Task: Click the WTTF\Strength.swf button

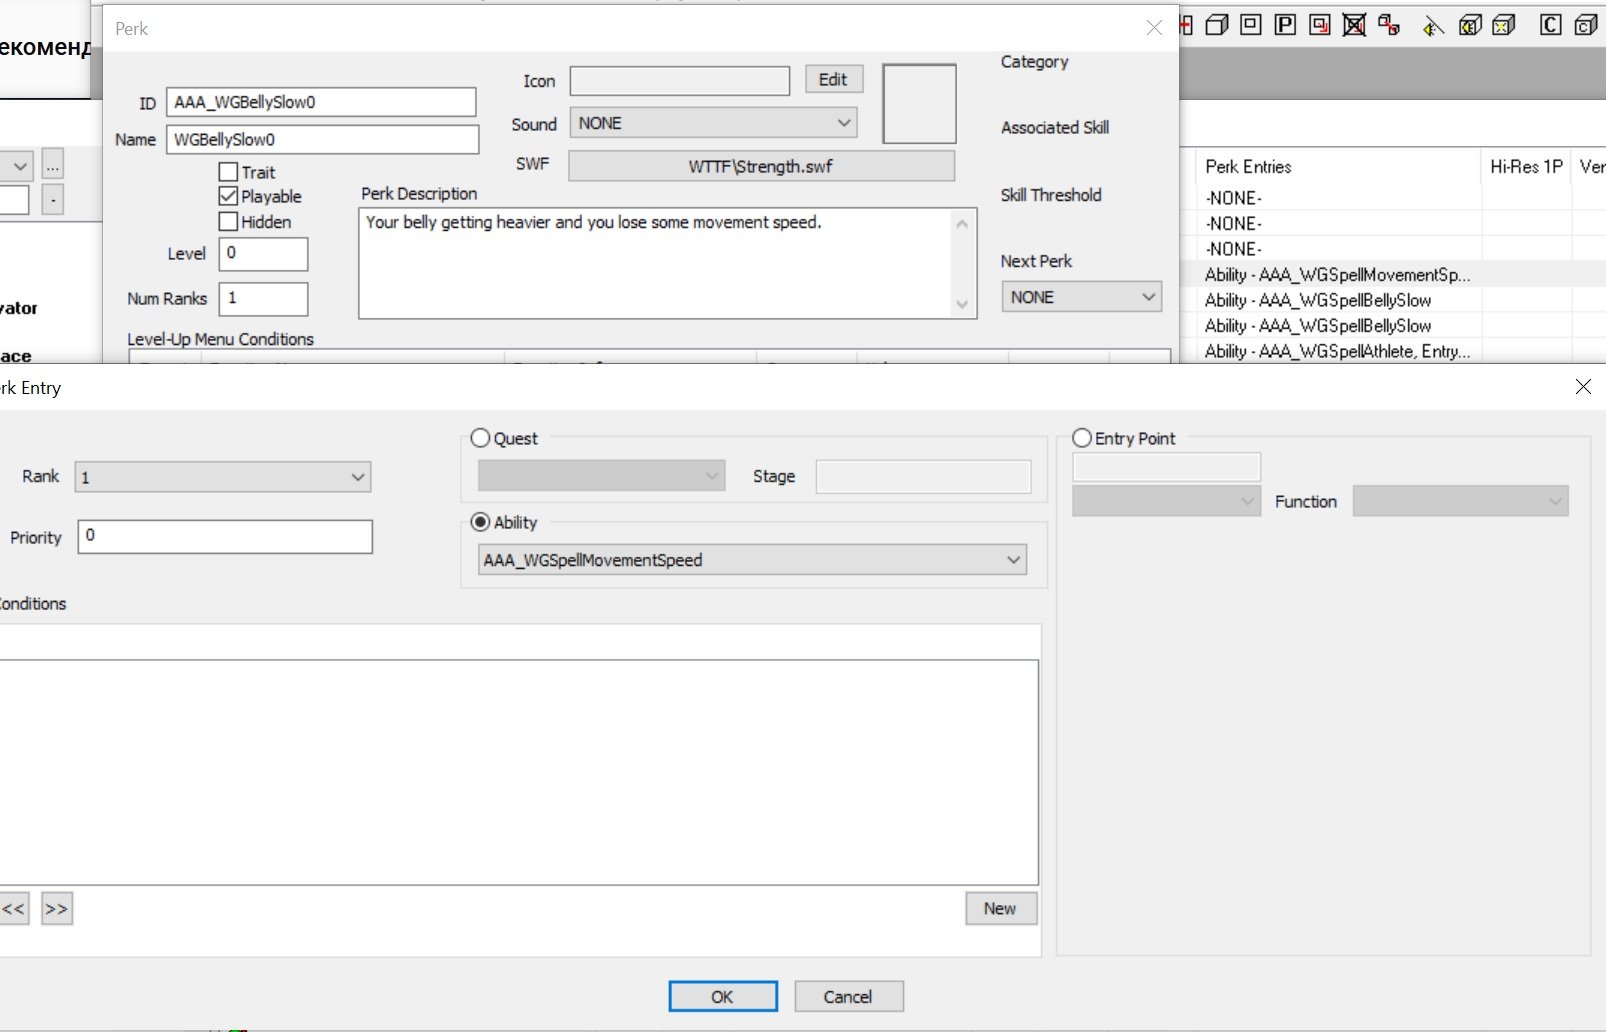Action: click(761, 166)
